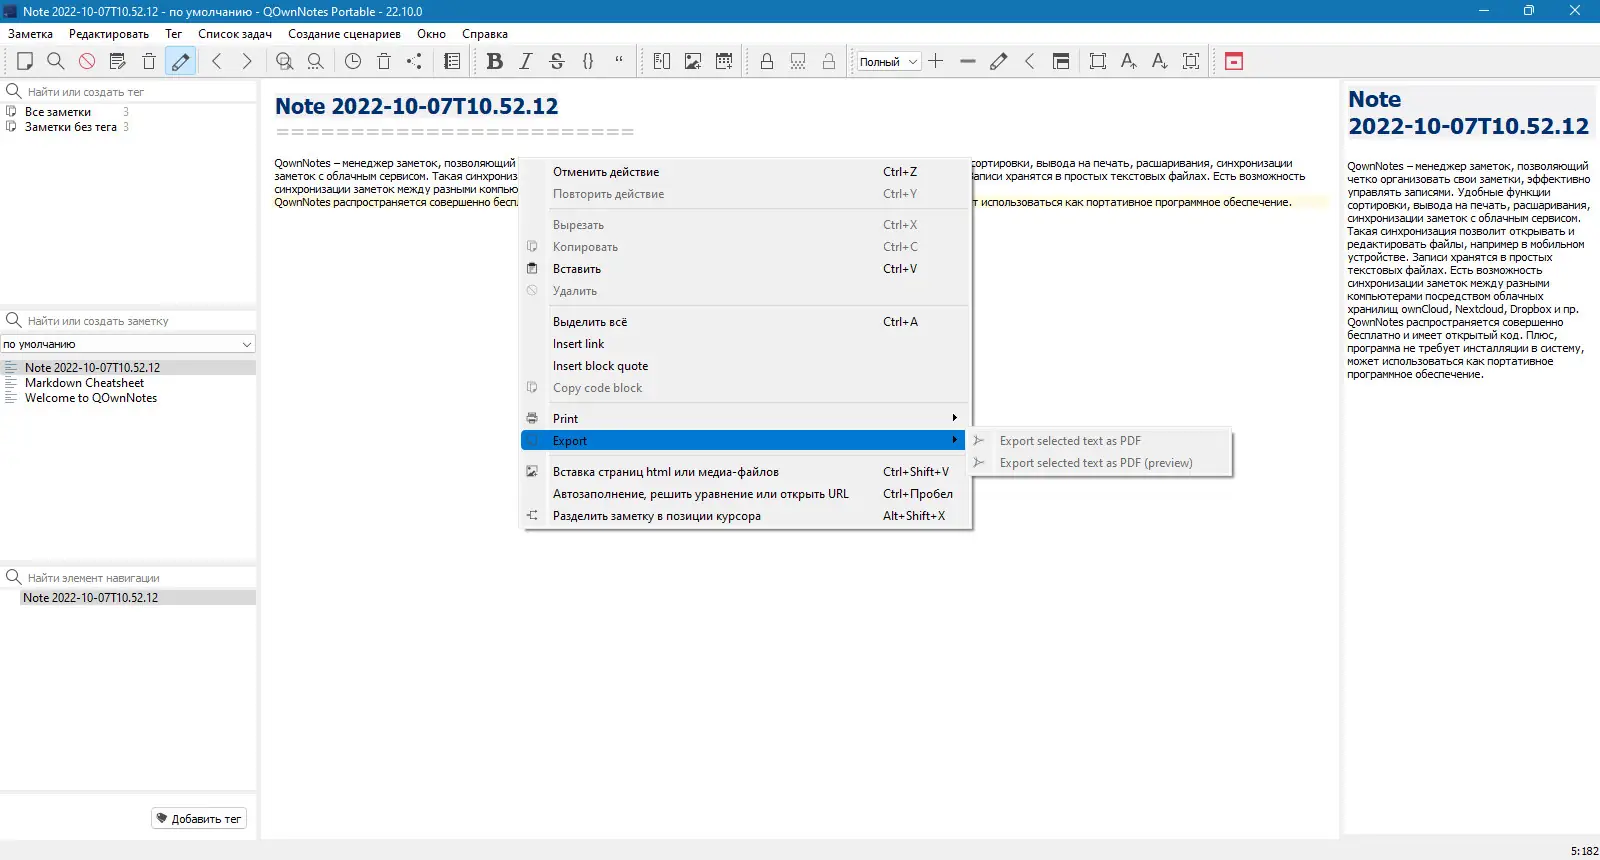Rename workspace using pencil icon
This screenshot has width=1600, height=860.
pos(998,61)
